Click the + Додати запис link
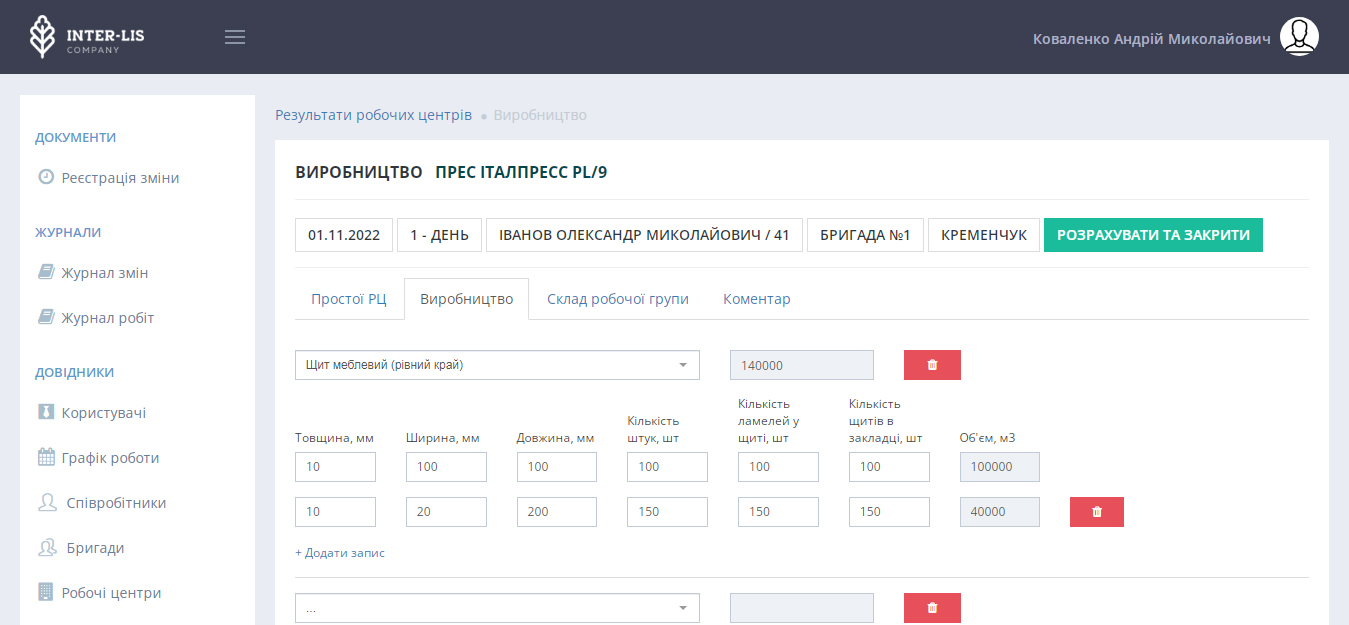 (x=340, y=553)
